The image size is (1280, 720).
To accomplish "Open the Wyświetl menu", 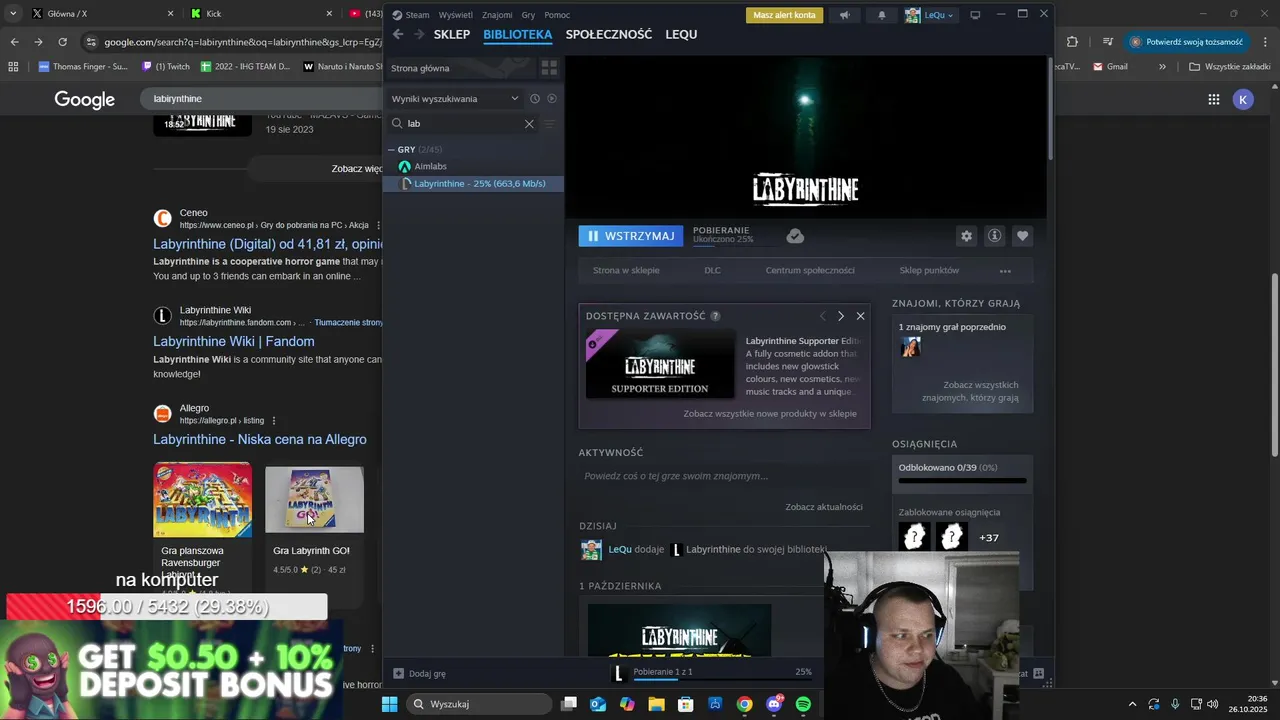I will point(456,15).
